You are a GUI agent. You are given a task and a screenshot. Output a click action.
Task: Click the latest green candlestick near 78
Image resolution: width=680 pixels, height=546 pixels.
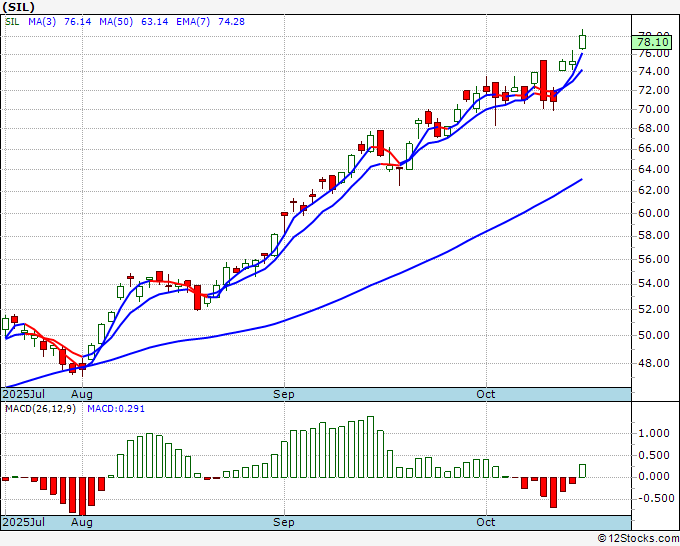coord(582,42)
